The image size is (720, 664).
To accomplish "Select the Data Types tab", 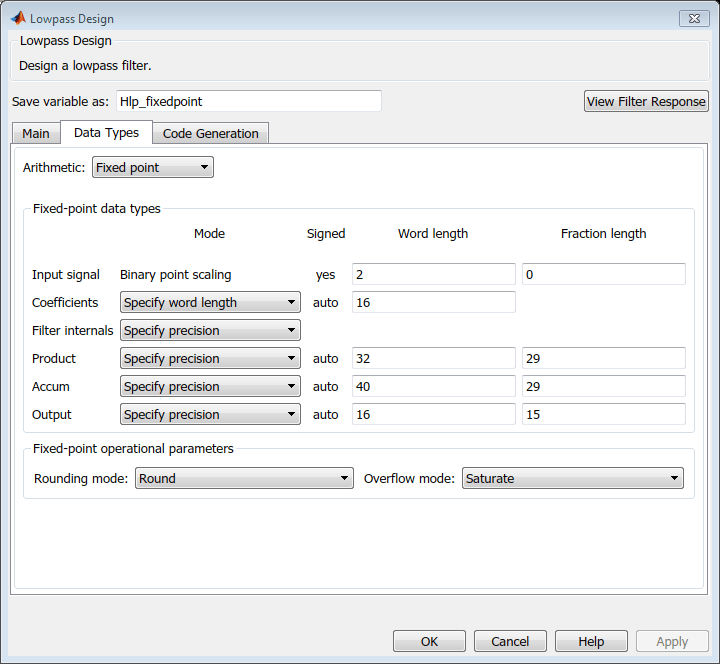I will pyautogui.click(x=106, y=132).
